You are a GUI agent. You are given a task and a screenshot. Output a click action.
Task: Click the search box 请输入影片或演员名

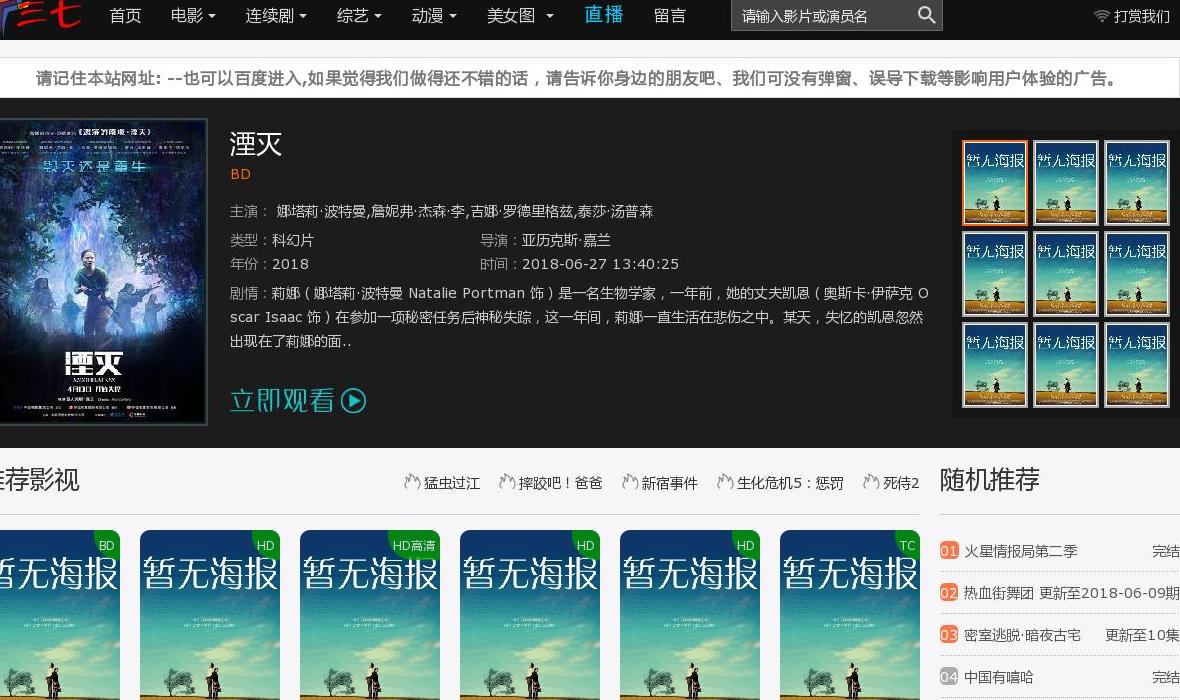tap(823, 16)
